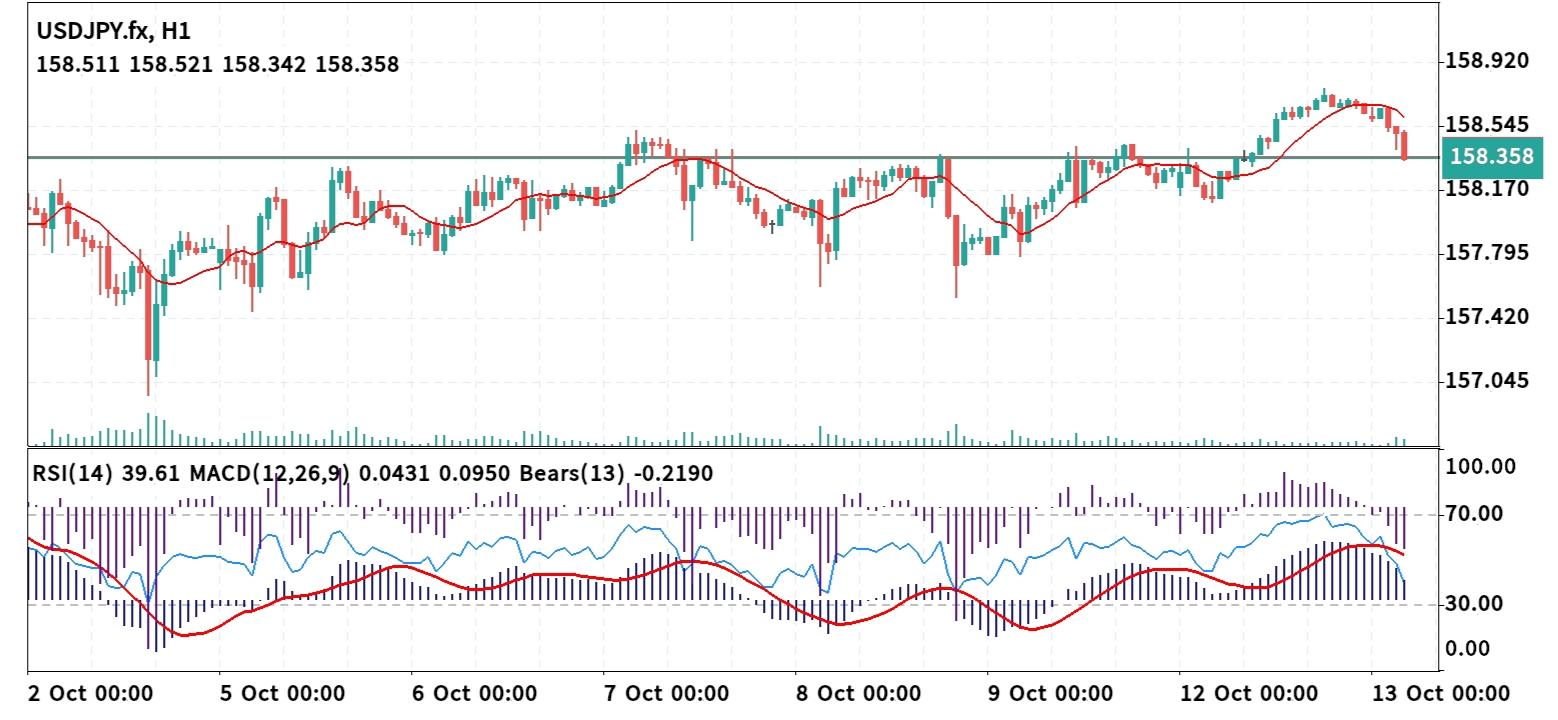Click the 157.420 price axis label
1558x720 pixels.
[1487, 317]
